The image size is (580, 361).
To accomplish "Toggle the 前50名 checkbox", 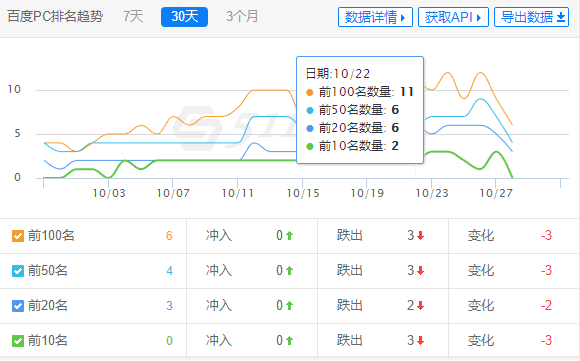I will 18,271.
